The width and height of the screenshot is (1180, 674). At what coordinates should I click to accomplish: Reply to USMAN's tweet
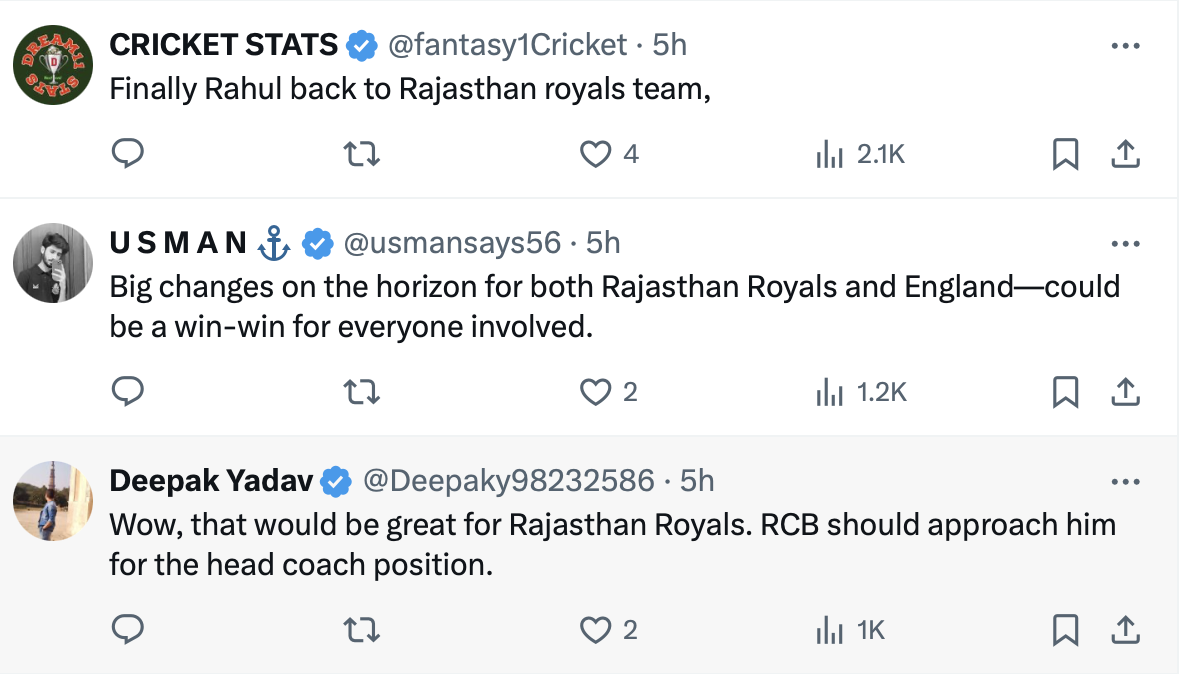click(127, 392)
